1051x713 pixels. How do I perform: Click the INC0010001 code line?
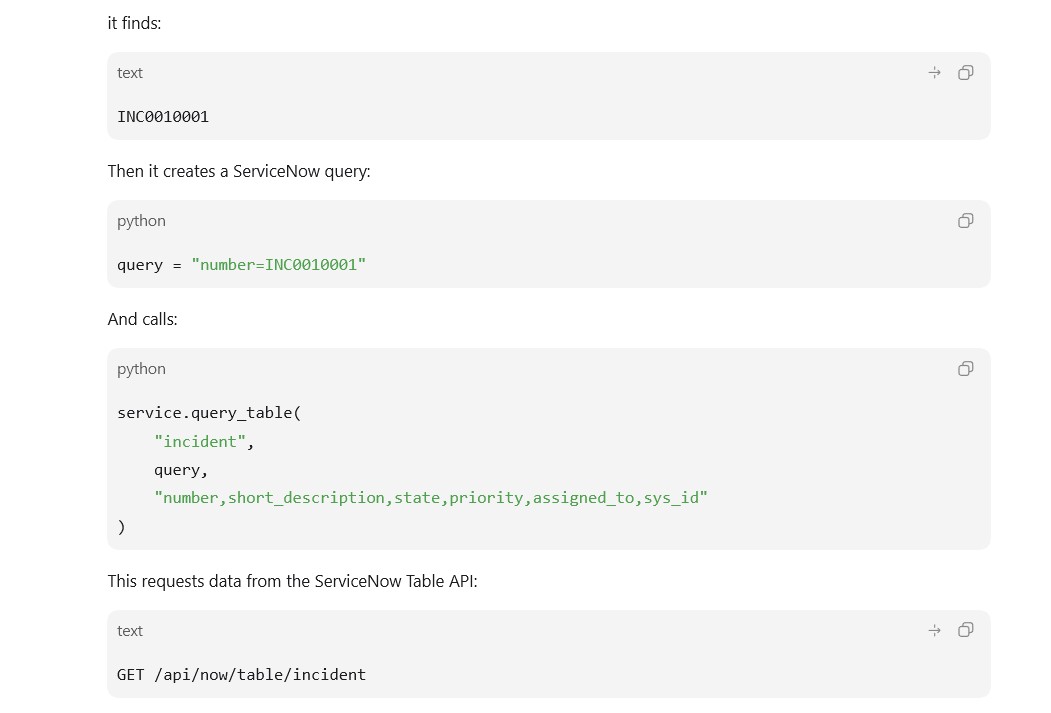pos(163,117)
